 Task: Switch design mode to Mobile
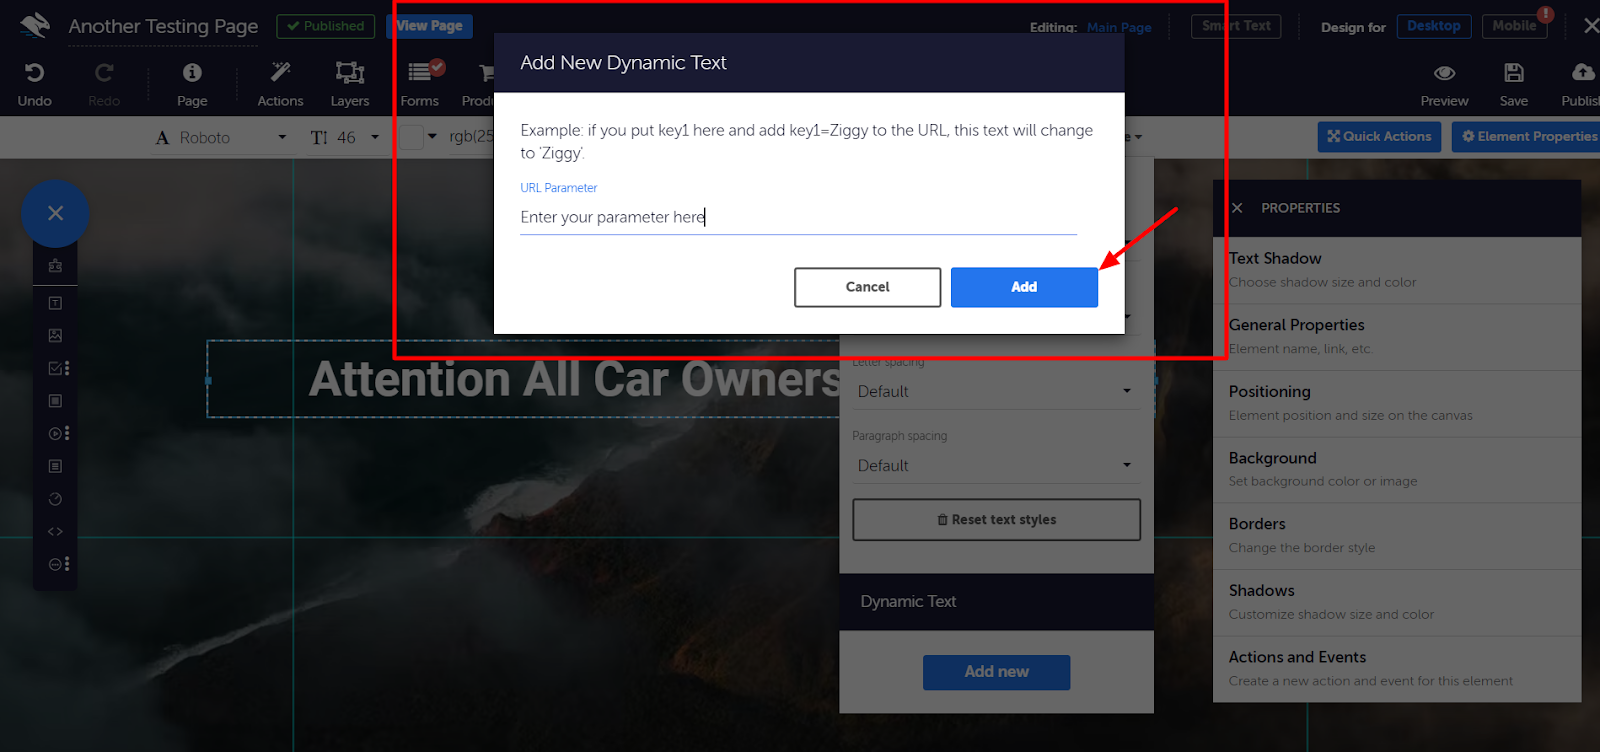click(1514, 26)
